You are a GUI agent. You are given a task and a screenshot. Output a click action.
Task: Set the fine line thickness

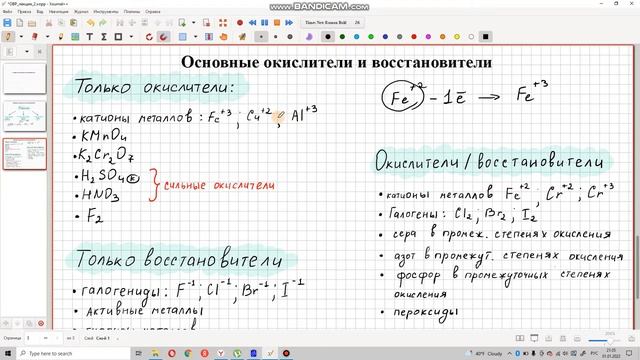pyautogui.click(x=261, y=37)
